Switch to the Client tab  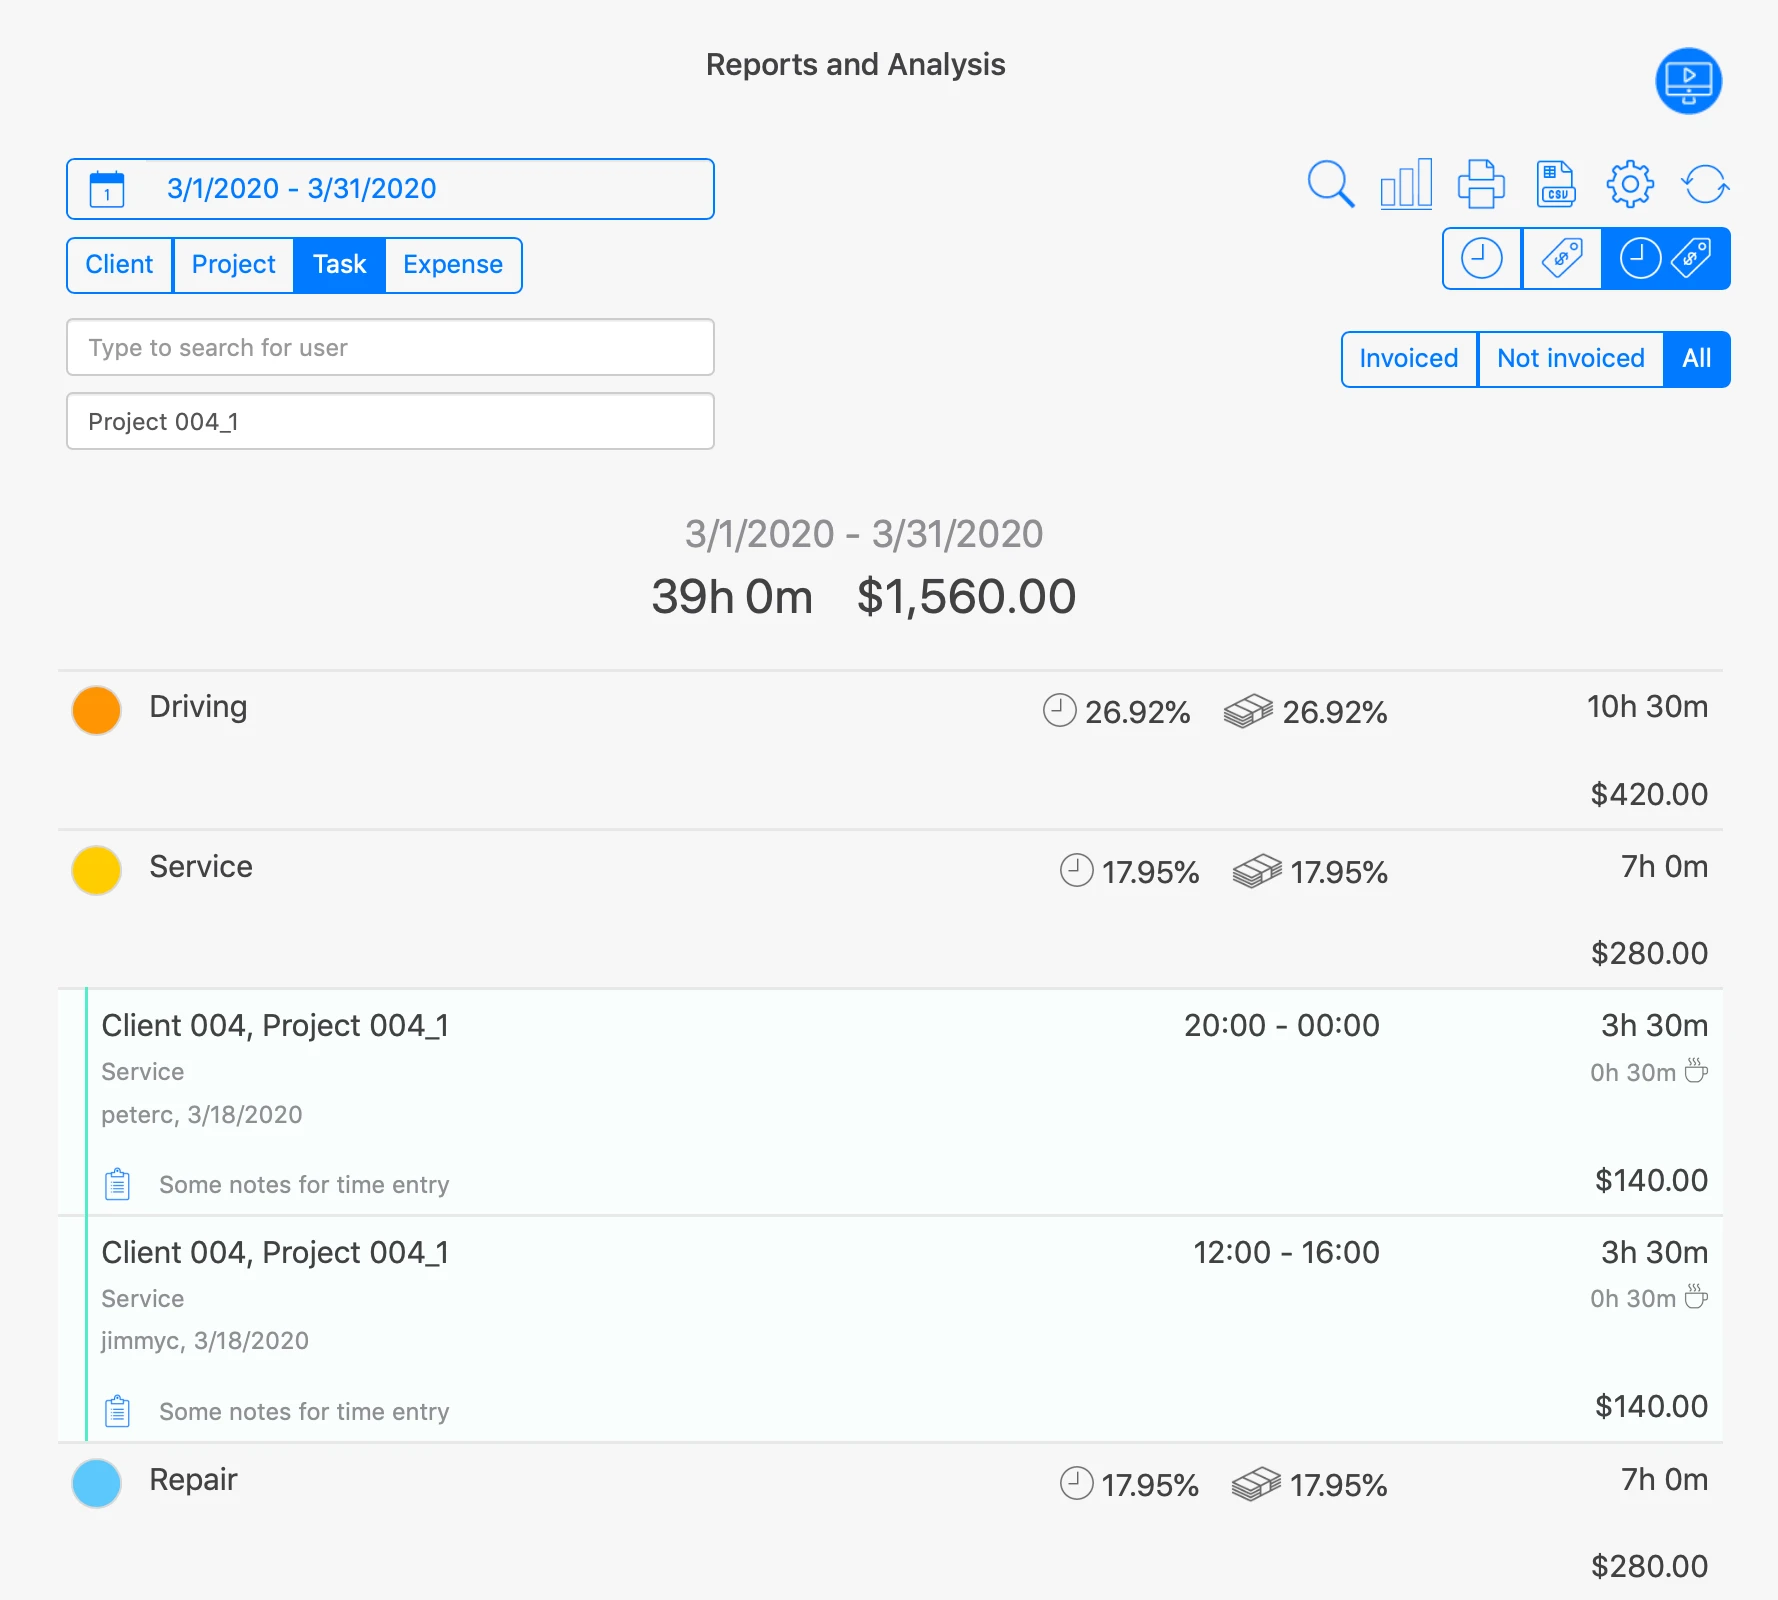tap(119, 265)
